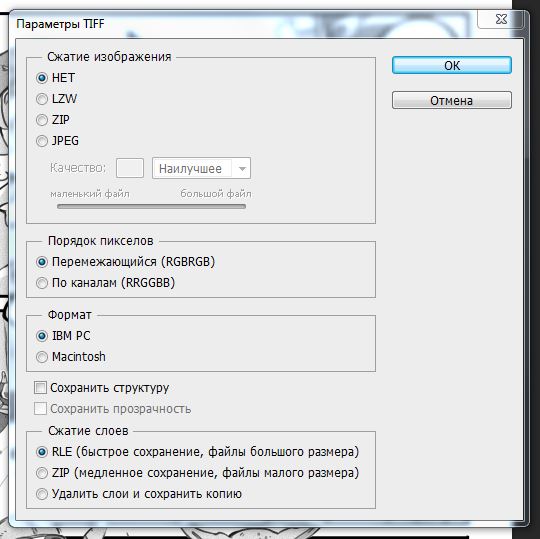Select По каналам (RRGGBB) pixel order
The width and height of the screenshot is (540, 539).
click(42, 283)
